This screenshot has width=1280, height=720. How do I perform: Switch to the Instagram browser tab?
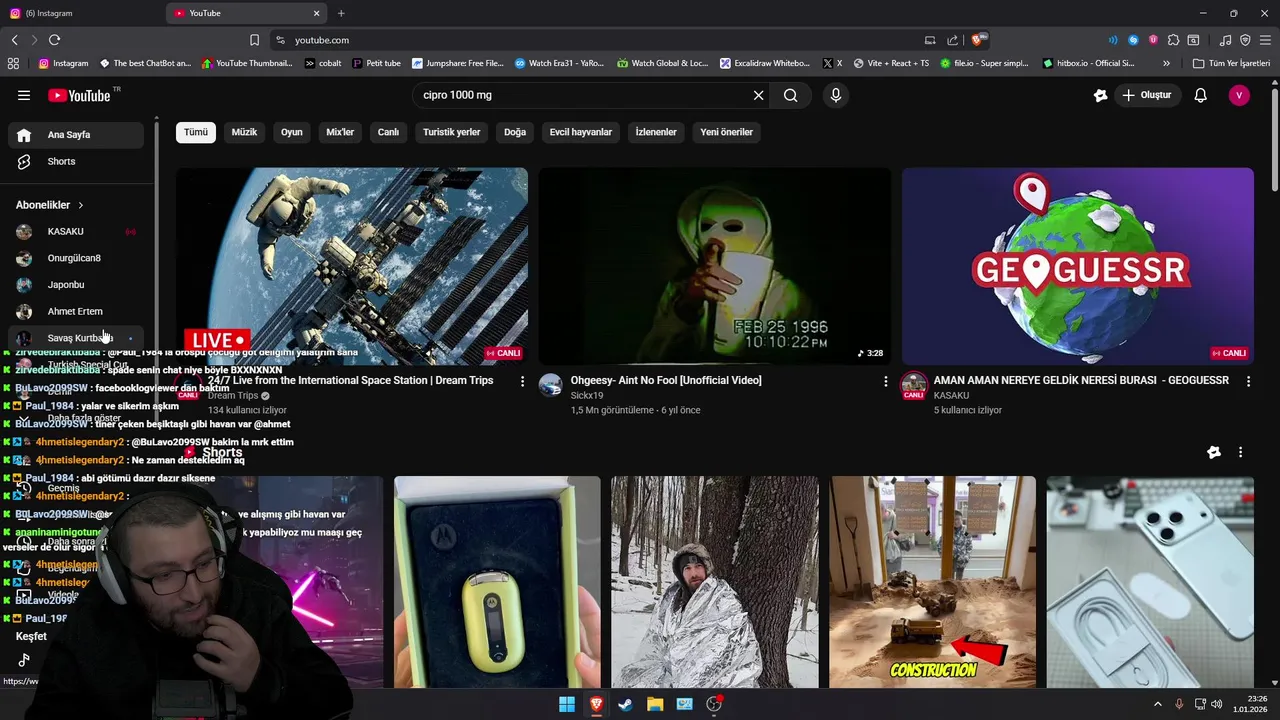80,13
